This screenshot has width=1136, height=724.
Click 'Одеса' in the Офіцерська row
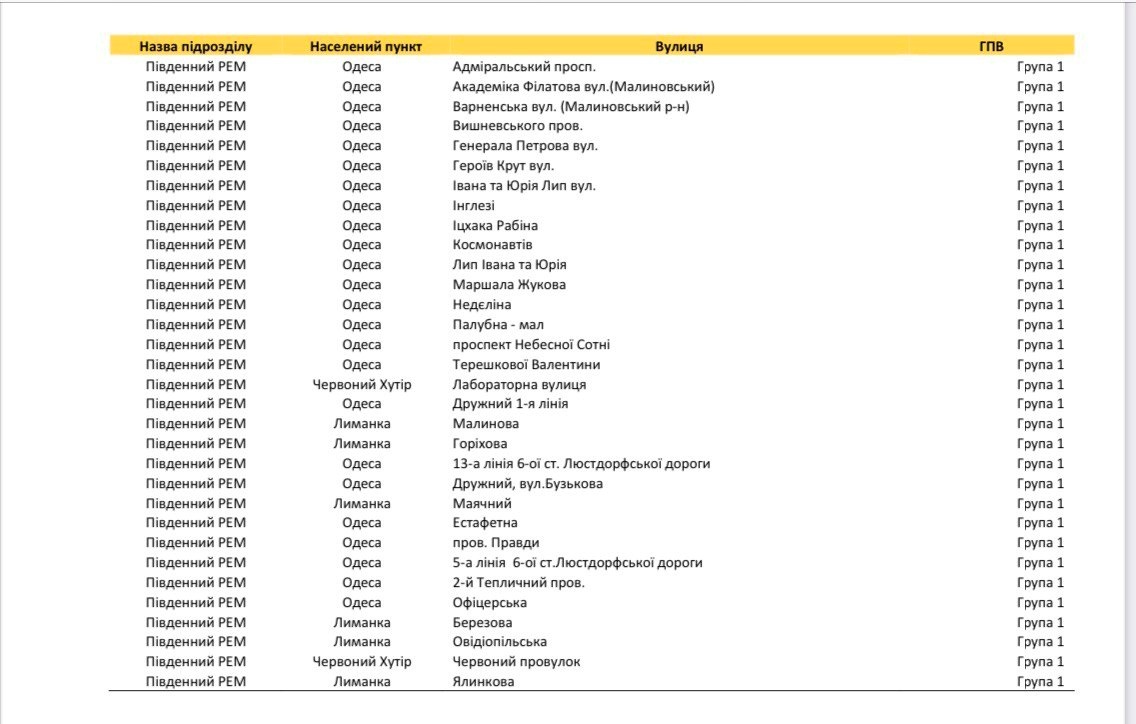[x=362, y=602]
